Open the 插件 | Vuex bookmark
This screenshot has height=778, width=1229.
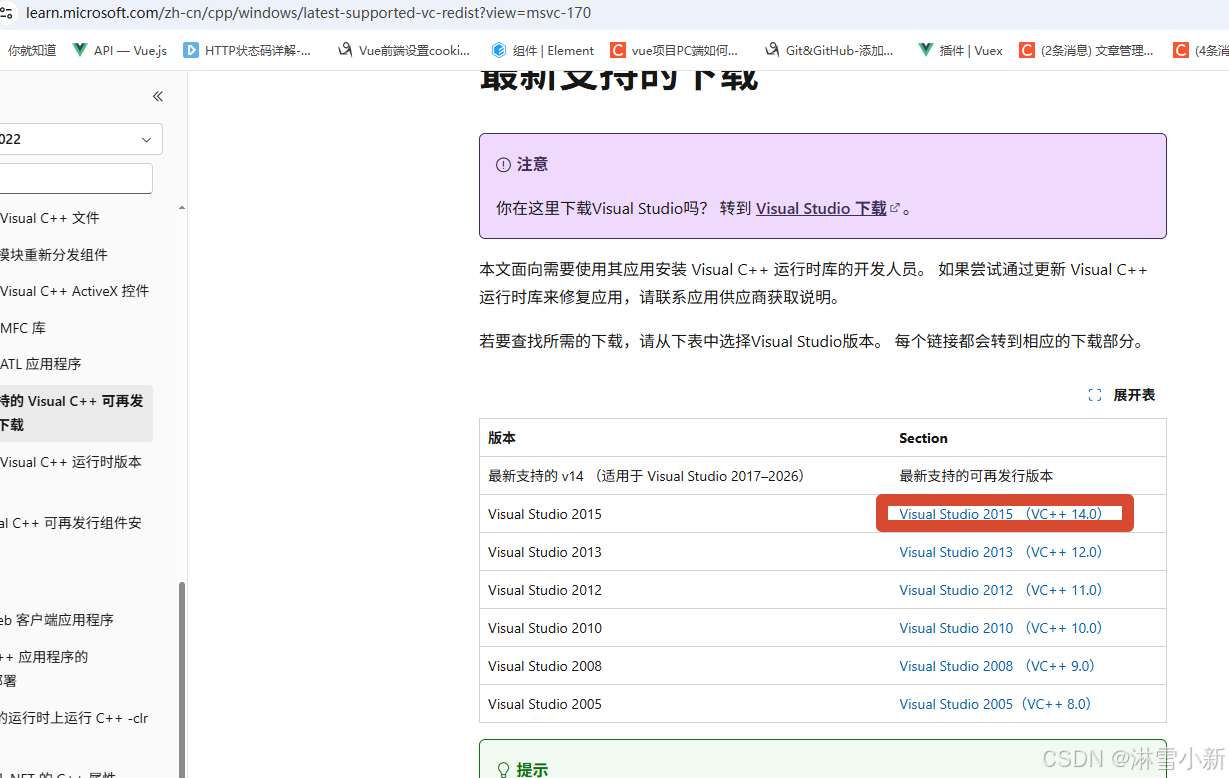960,50
